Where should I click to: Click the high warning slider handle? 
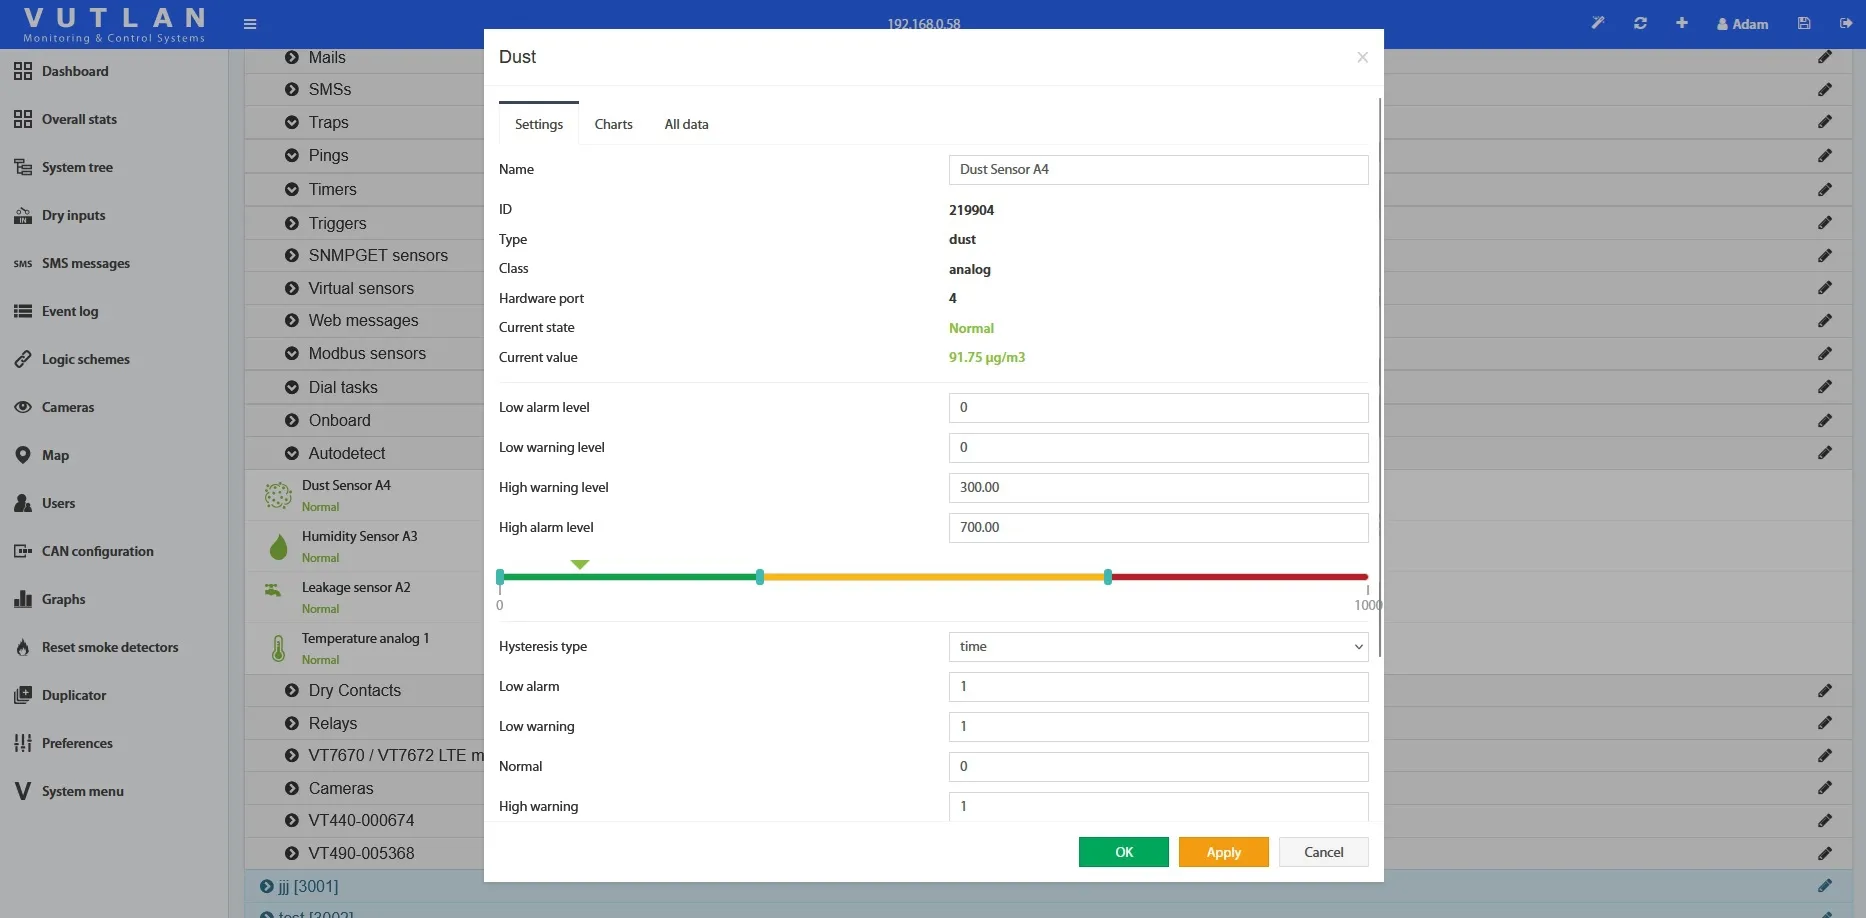click(x=760, y=577)
